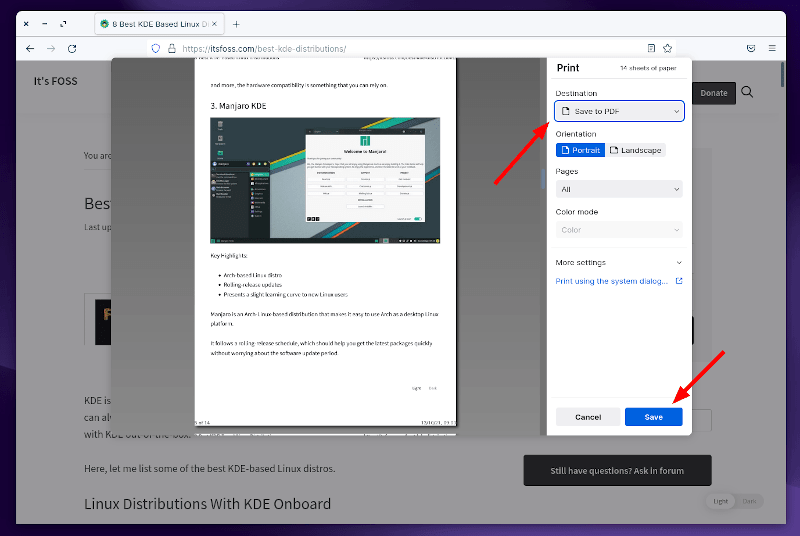
Task: Click Print using the system dialog link
Action: tap(612, 281)
